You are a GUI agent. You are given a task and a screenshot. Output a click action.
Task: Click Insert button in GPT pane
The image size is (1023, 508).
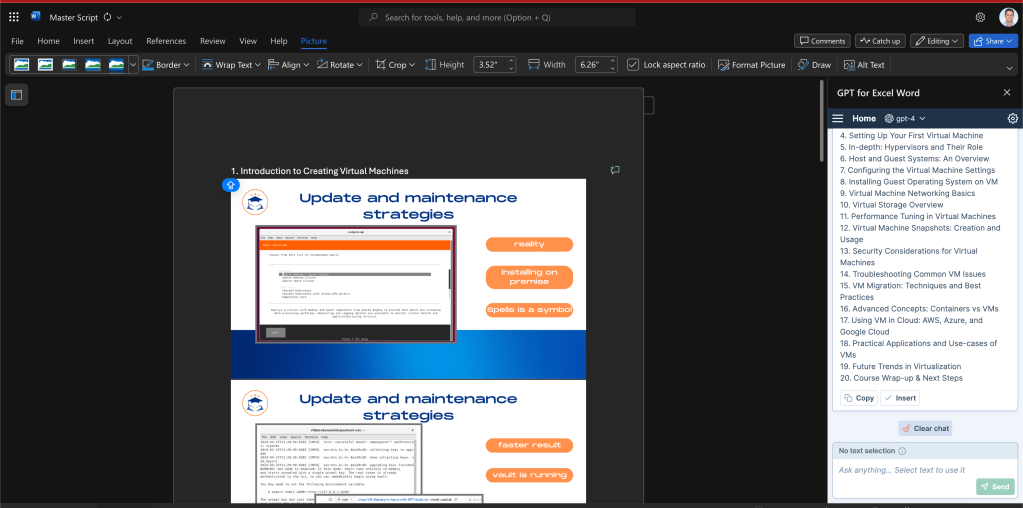coord(900,398)
